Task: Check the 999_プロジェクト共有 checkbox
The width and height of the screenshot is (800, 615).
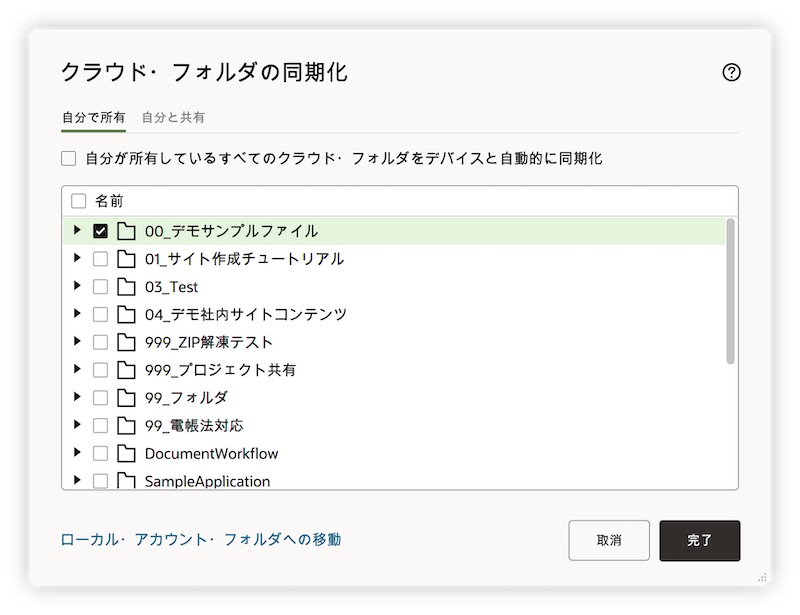Action: tap(100, 370)
